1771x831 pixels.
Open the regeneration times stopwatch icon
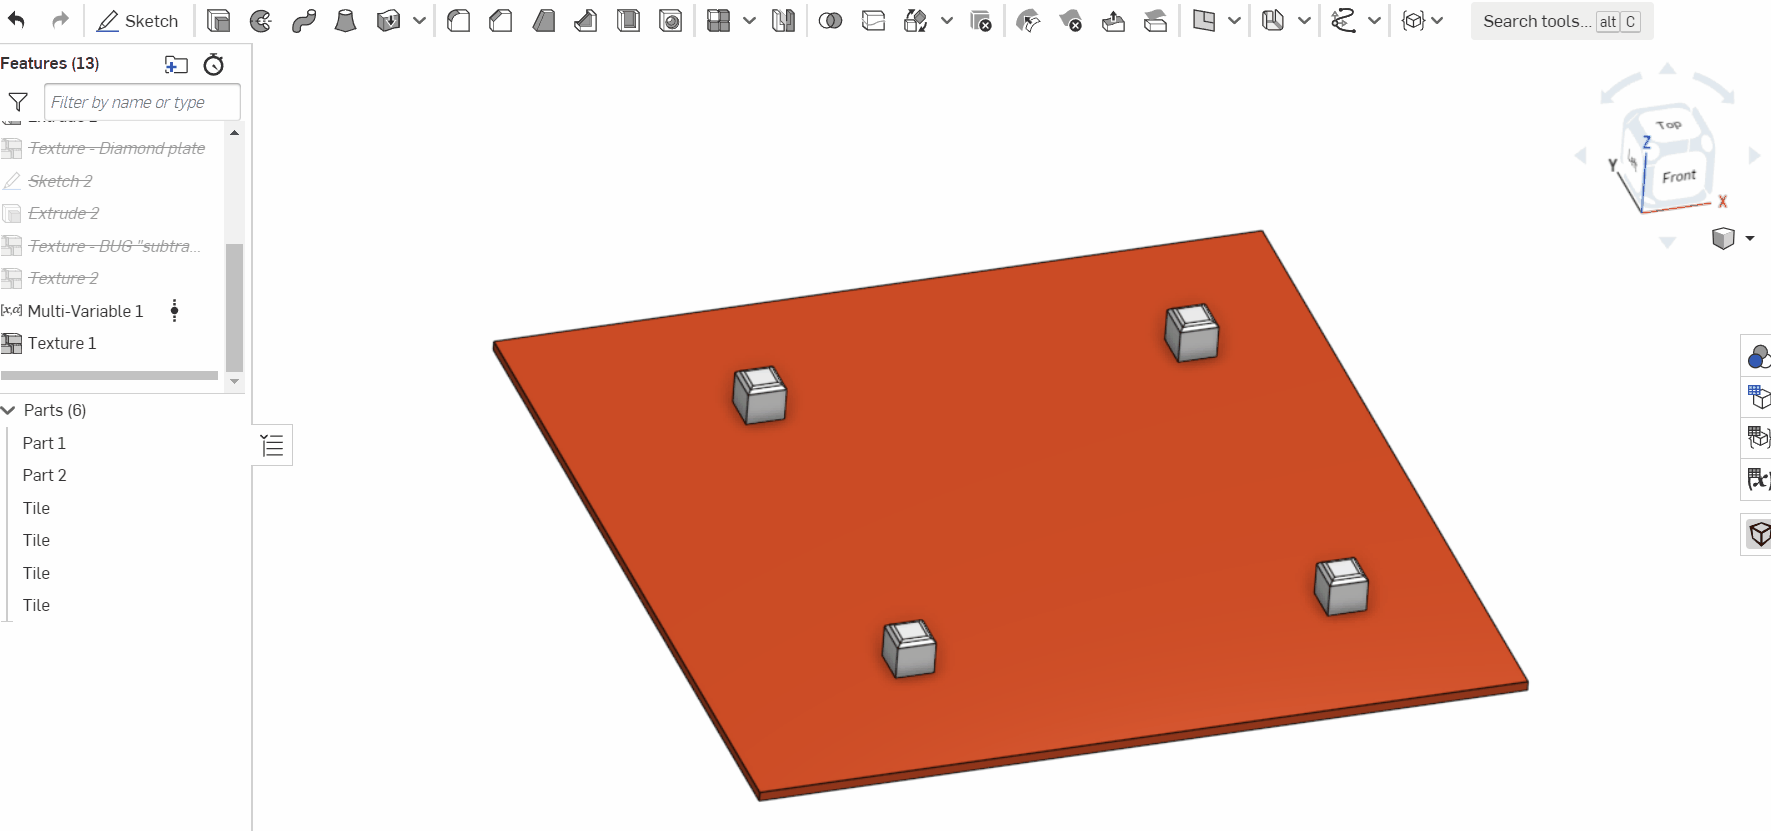pos(213,65)
